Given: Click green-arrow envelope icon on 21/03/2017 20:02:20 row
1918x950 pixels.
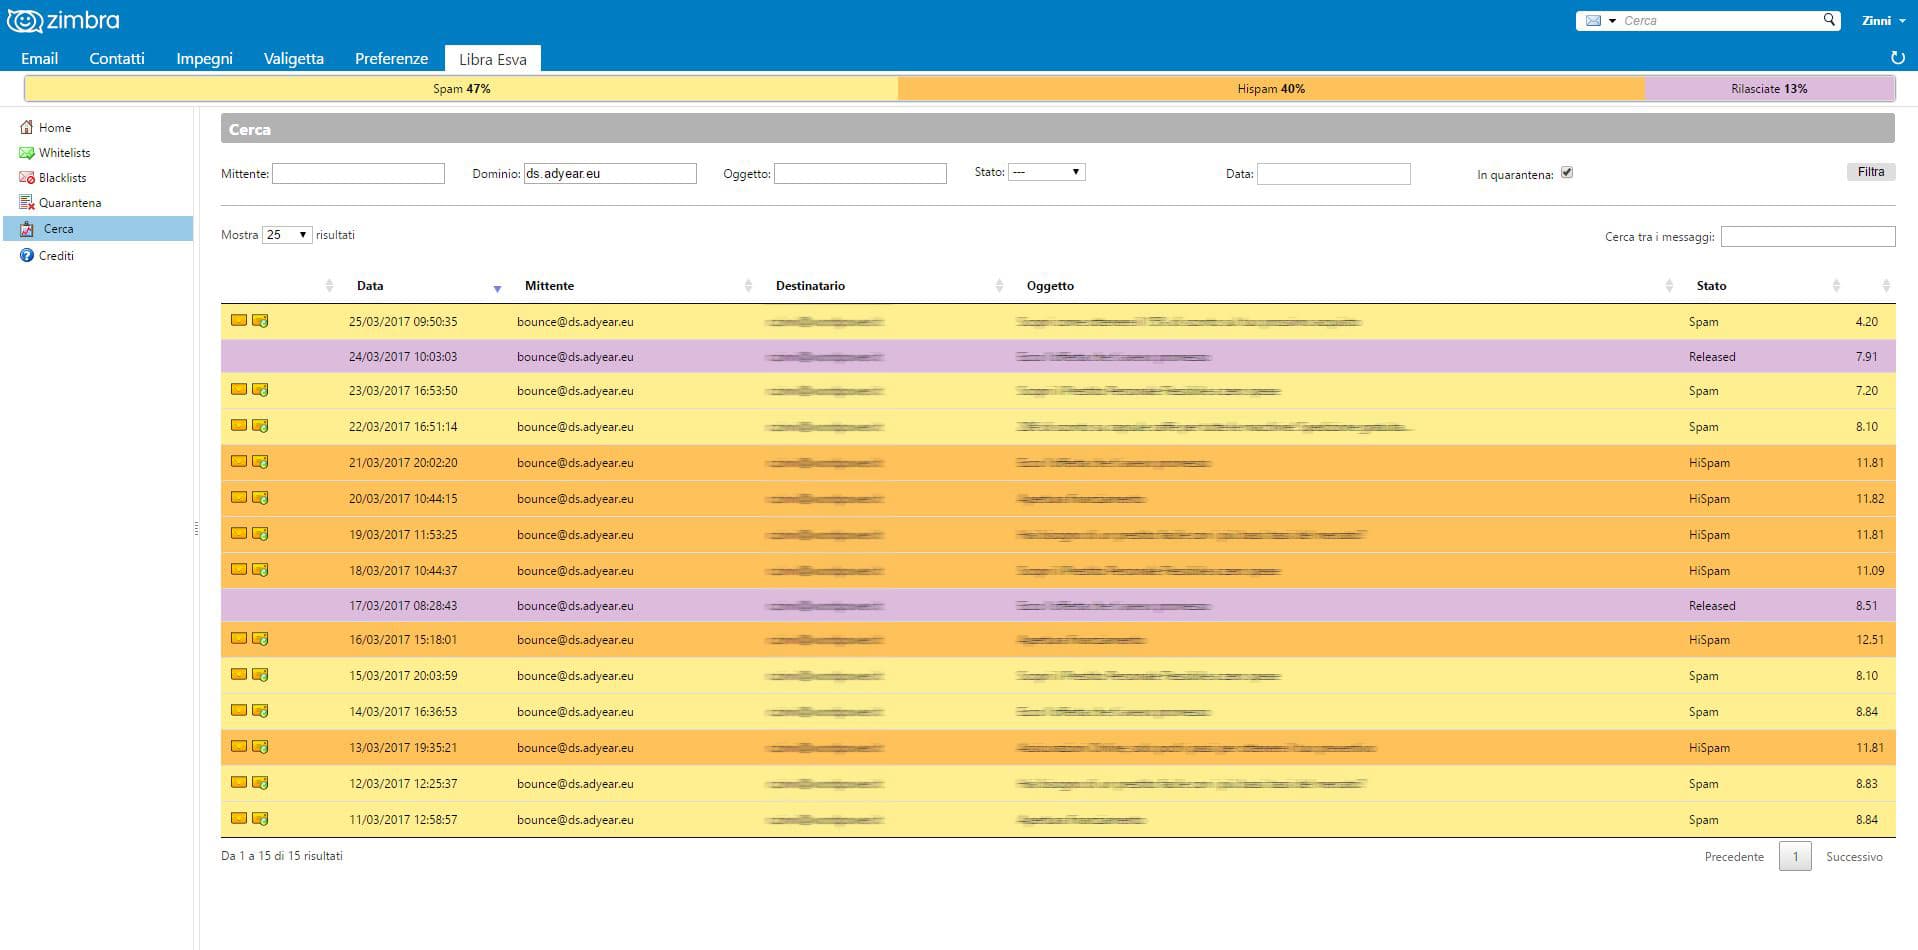Looking at the screenshot, I should point(260,462).
